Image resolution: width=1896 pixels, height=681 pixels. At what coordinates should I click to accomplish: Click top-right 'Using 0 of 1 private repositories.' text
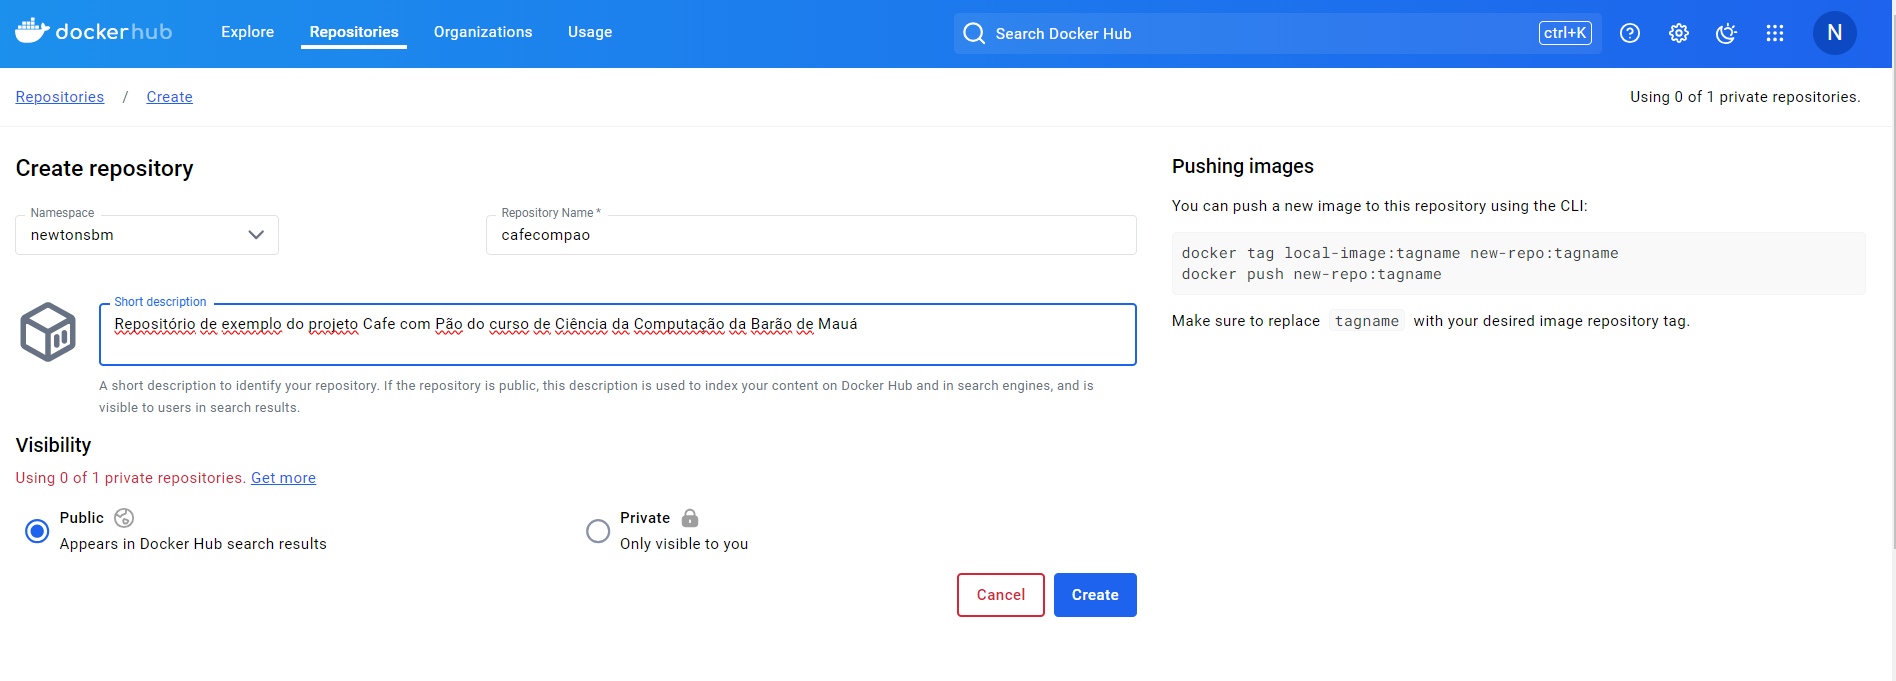pos(1745,97)
